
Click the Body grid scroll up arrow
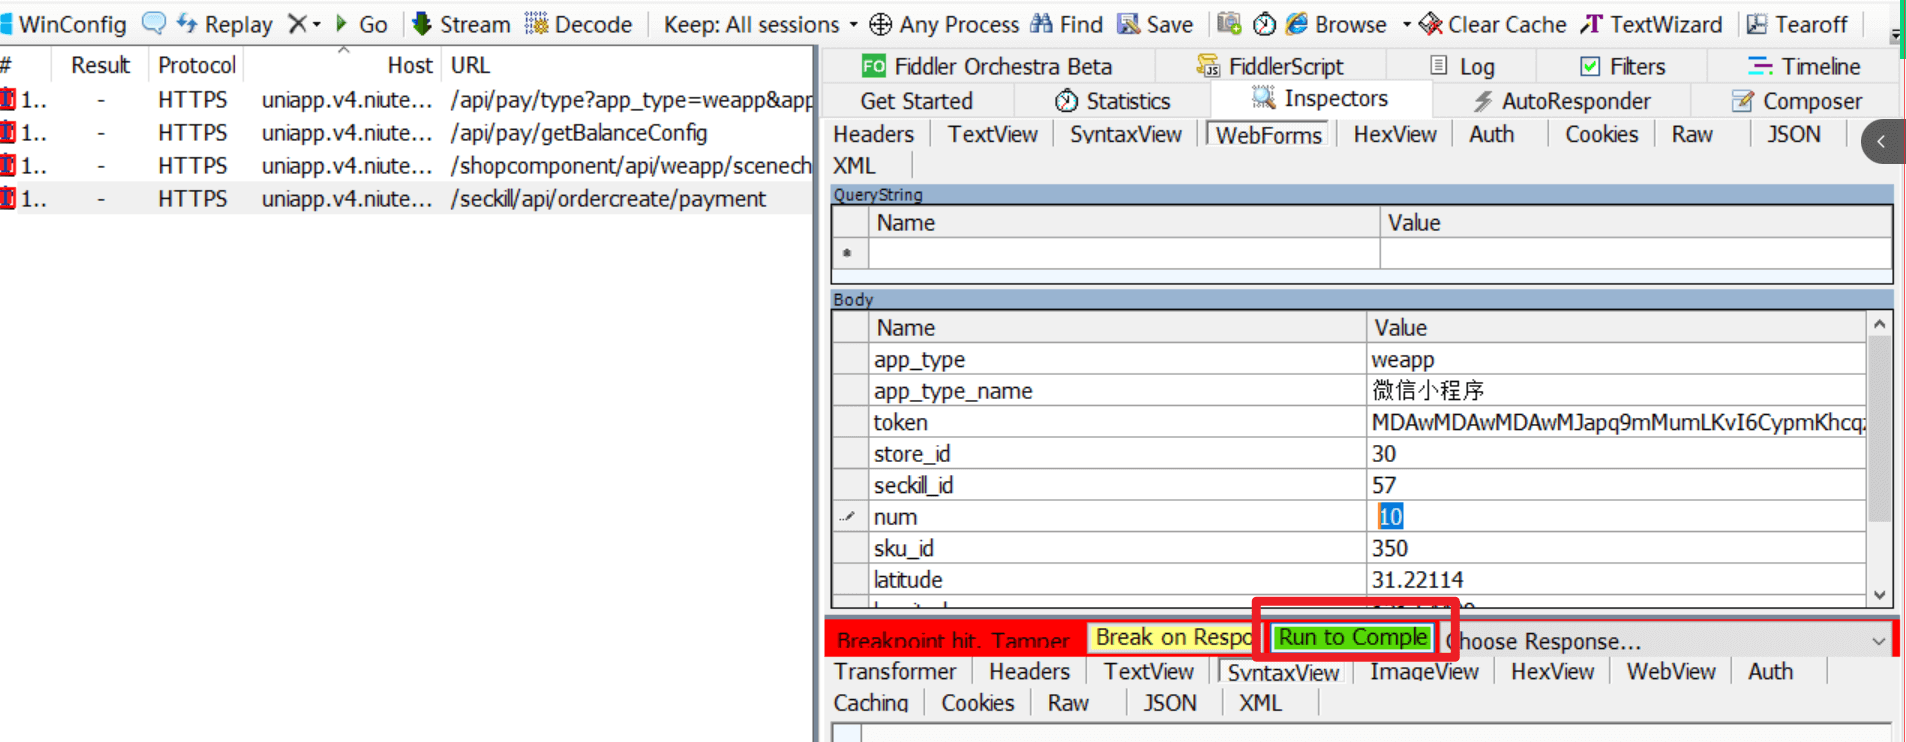[1879, 325]
